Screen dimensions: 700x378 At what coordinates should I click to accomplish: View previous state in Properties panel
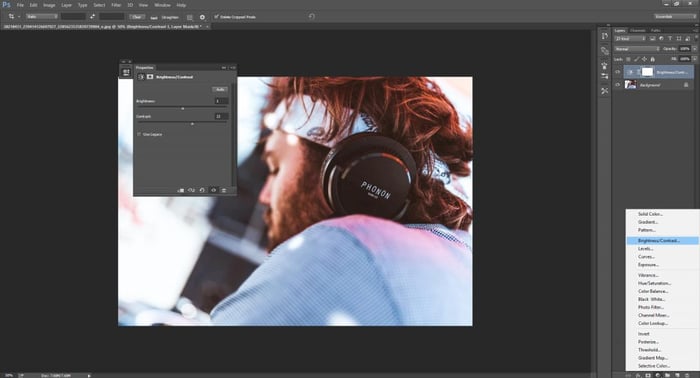point(191,190)
